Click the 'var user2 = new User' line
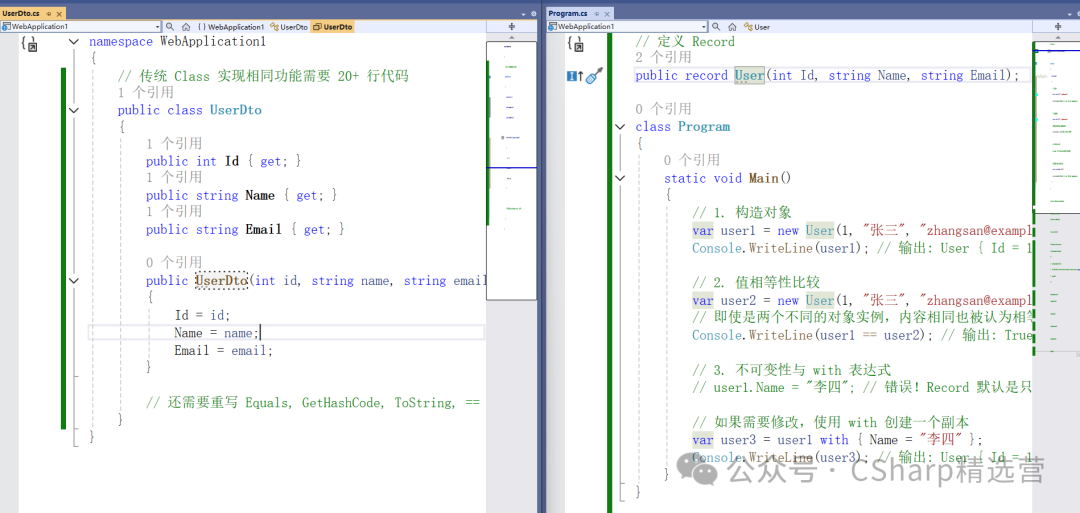Image resolution: width=1080 pixels, height=513 pixels. 862,300
